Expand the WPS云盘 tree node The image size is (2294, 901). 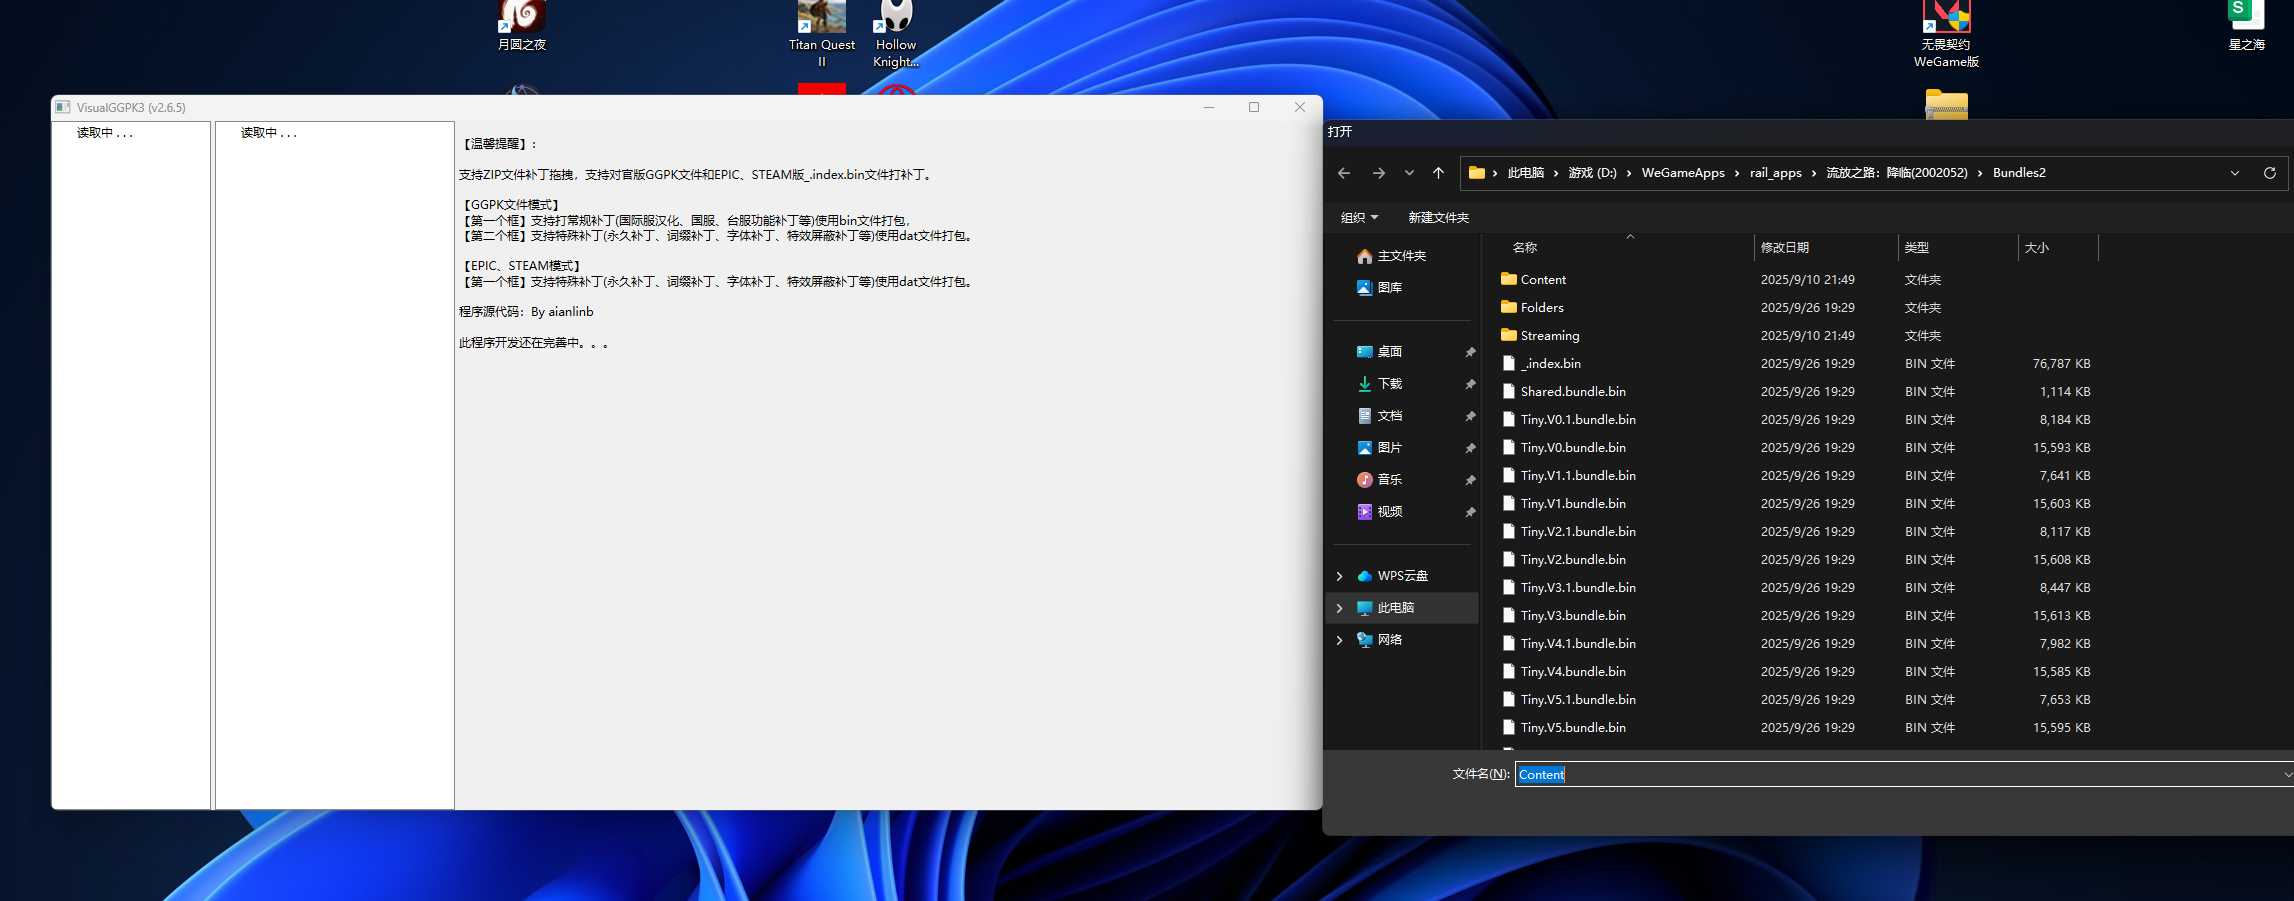1340,576
